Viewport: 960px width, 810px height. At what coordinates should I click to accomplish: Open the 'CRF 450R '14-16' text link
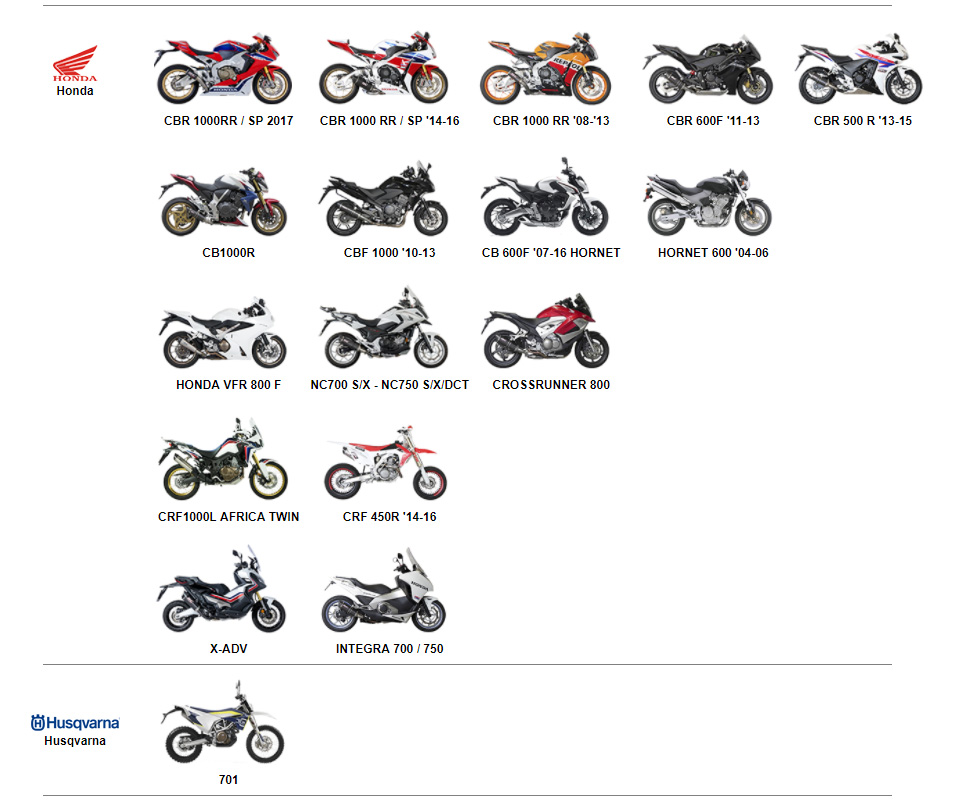tap(389, 517)
